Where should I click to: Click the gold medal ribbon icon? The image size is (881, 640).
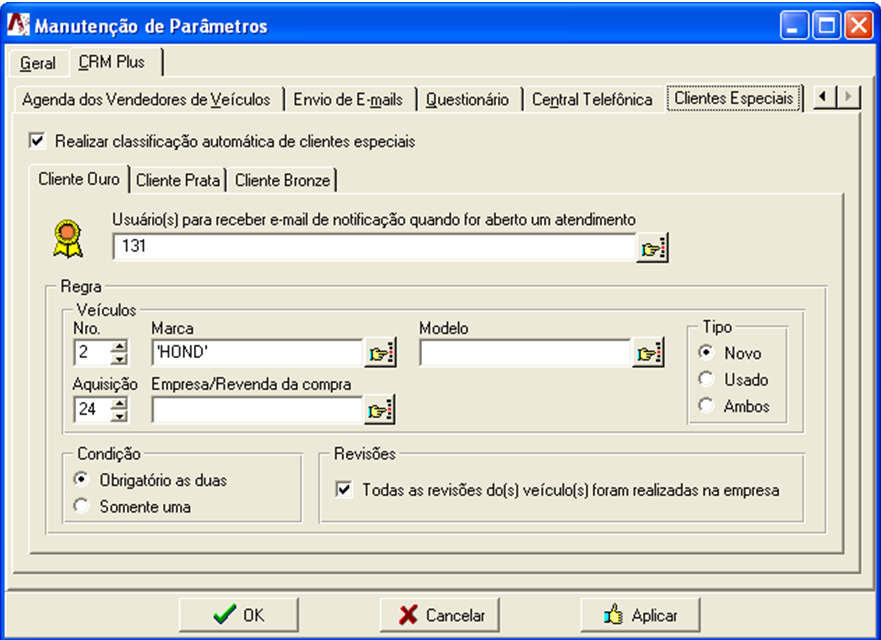tap(67, 238)
